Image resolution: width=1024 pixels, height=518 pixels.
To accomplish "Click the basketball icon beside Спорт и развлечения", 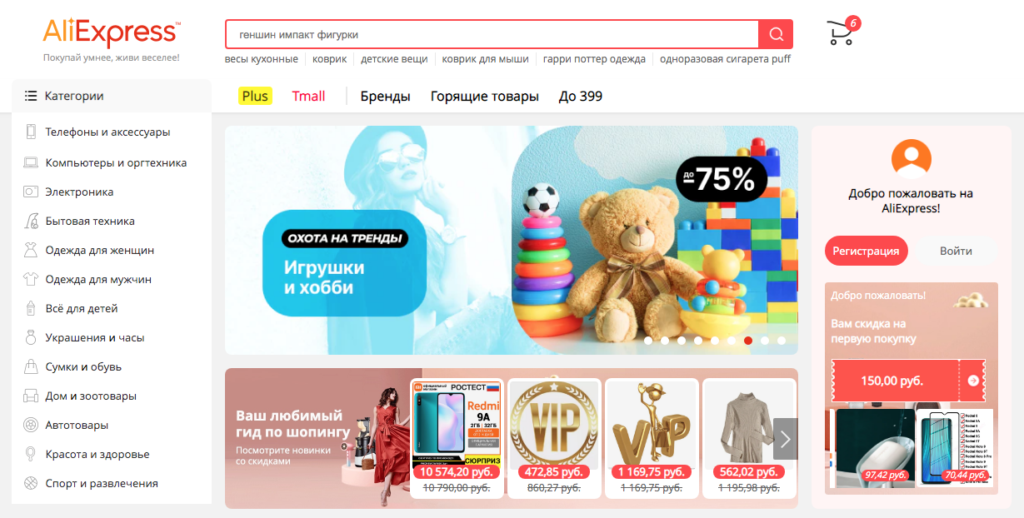I will [31, 483].
